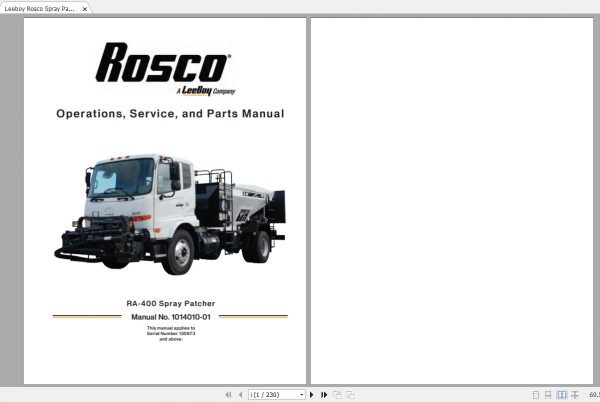600x402 pixels.
Task: Click the Manual No. 1014010-01 text
Action: [x=171, y=317]
